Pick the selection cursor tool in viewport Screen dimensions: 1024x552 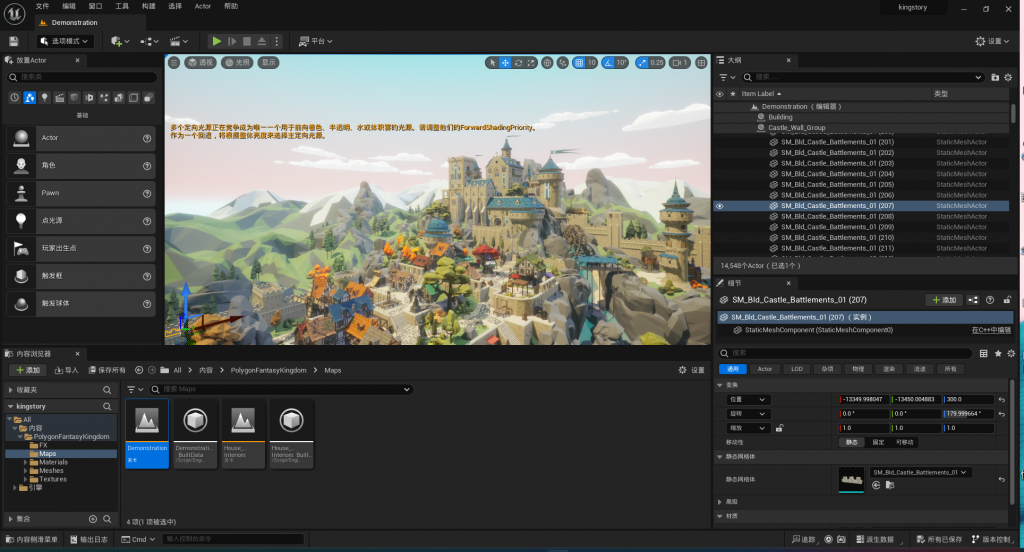492,63
